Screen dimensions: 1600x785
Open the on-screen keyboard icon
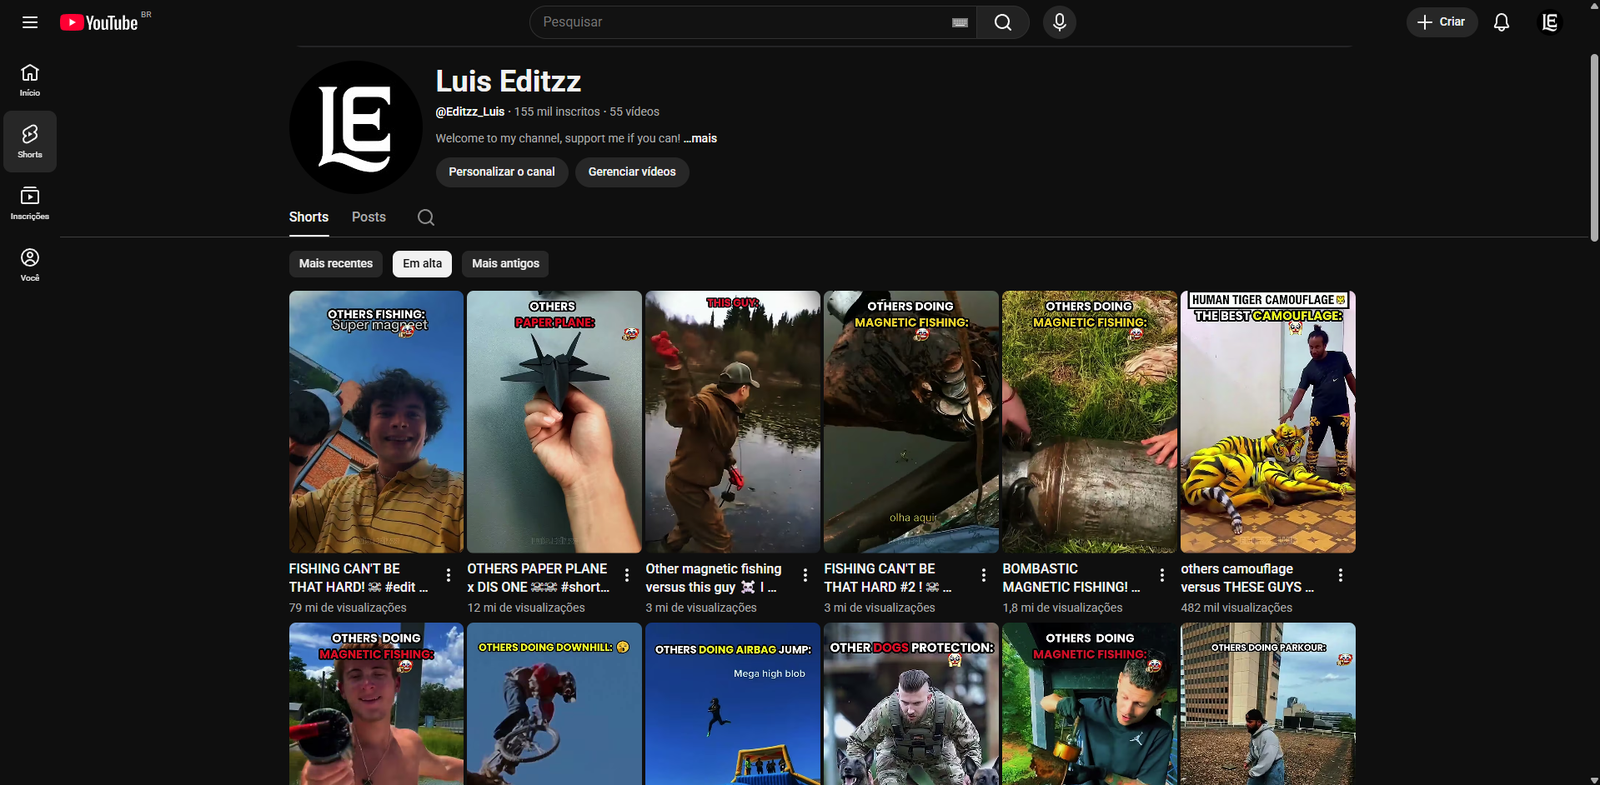960,23
